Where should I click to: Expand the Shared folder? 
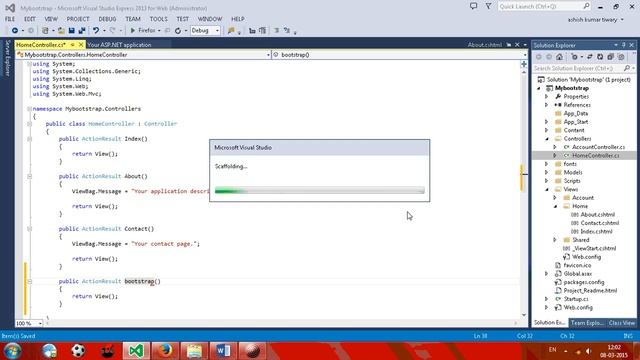[x=555, y=240]
